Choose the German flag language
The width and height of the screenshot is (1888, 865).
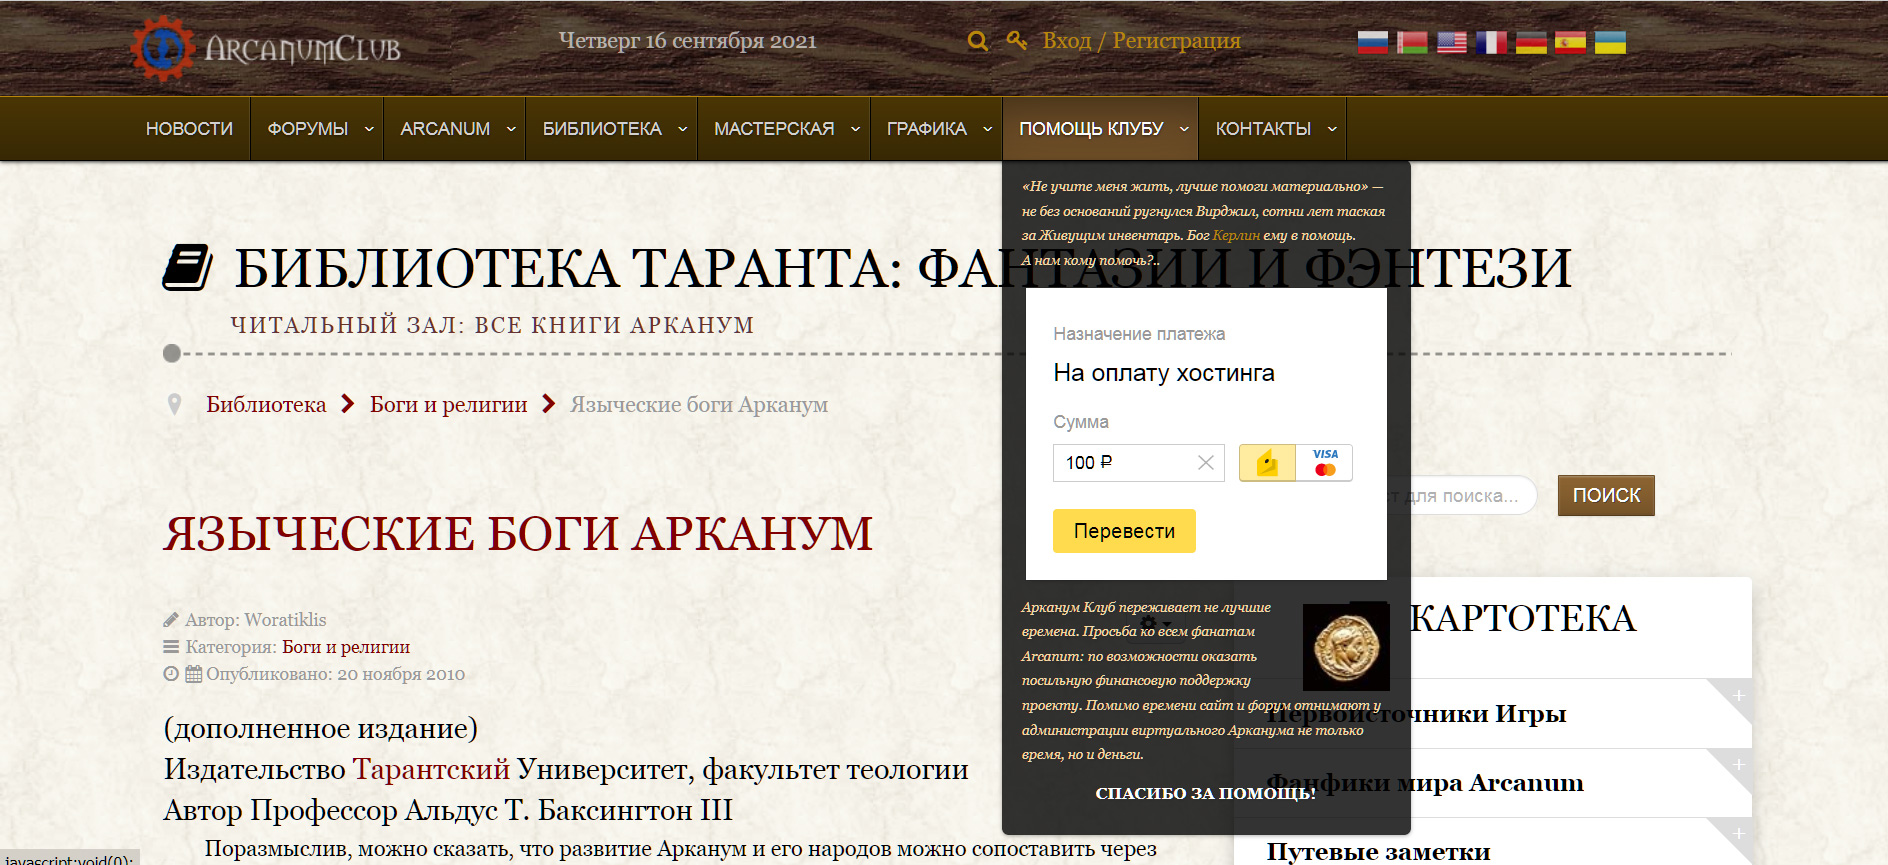(x=1530, y=42)
